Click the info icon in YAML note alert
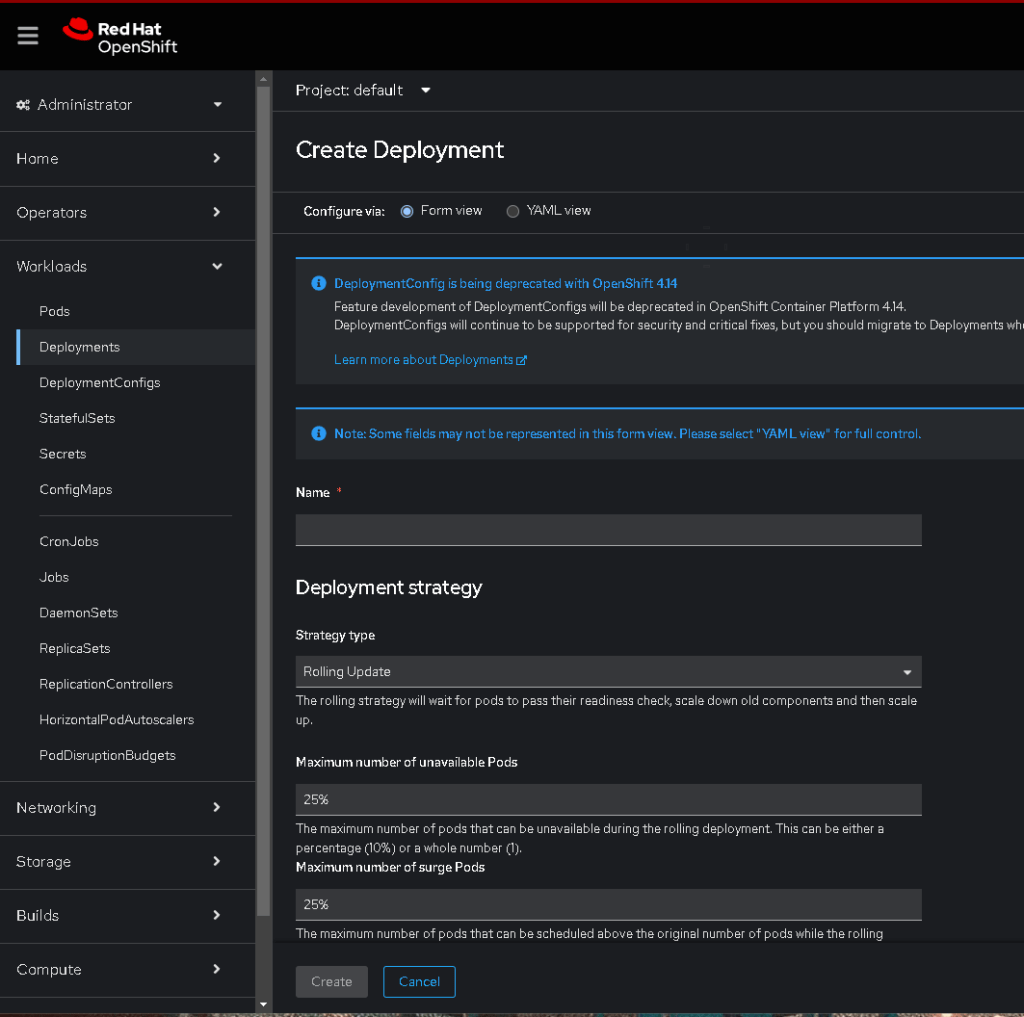 (319, 434)
